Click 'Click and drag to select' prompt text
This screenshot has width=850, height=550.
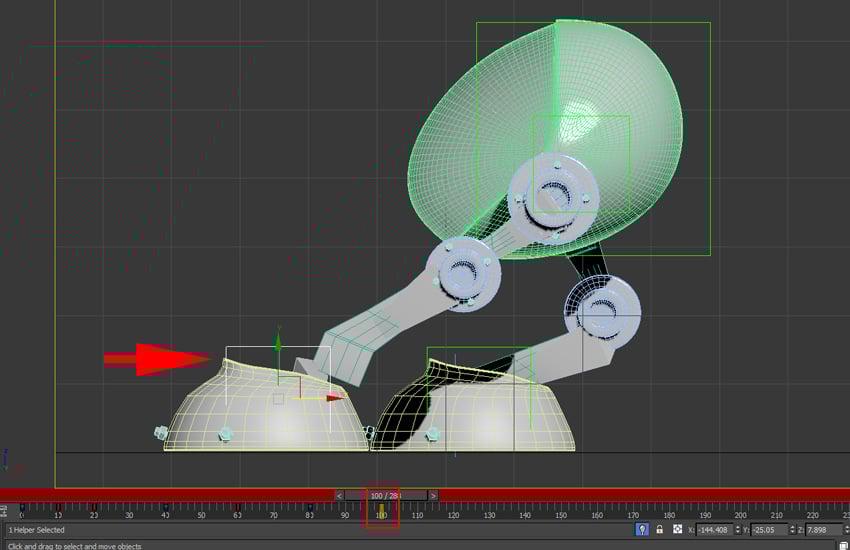coord(74,546)
